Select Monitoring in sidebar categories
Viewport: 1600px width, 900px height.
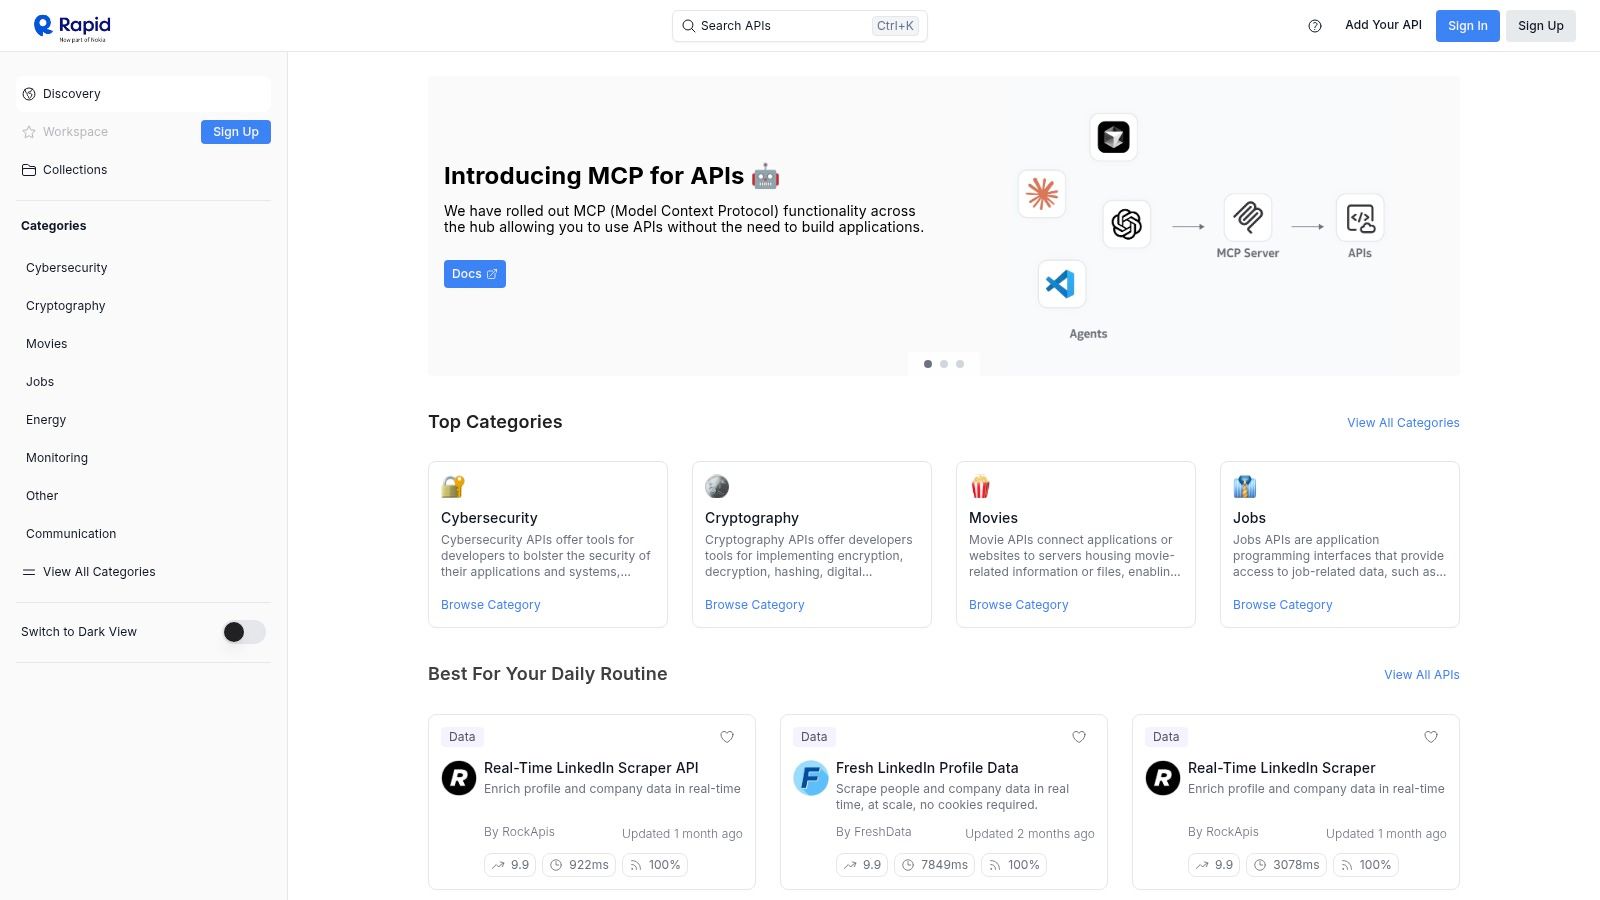coord(57,458)
